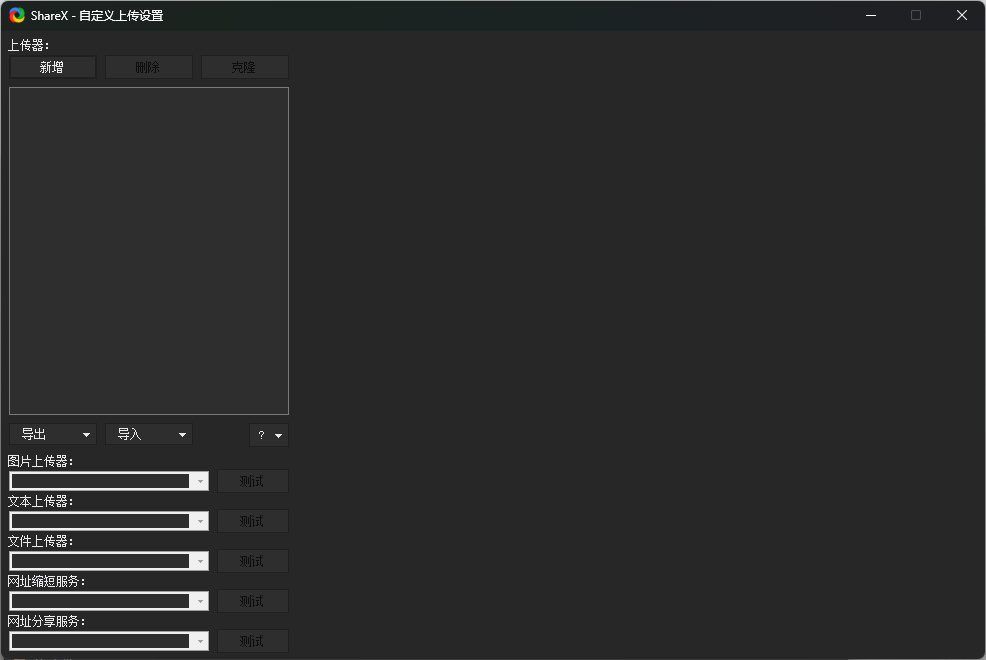Viewport: 986px width, 660px height.
Task: Click inside the empty uploader list box
Action: point(149,251)
